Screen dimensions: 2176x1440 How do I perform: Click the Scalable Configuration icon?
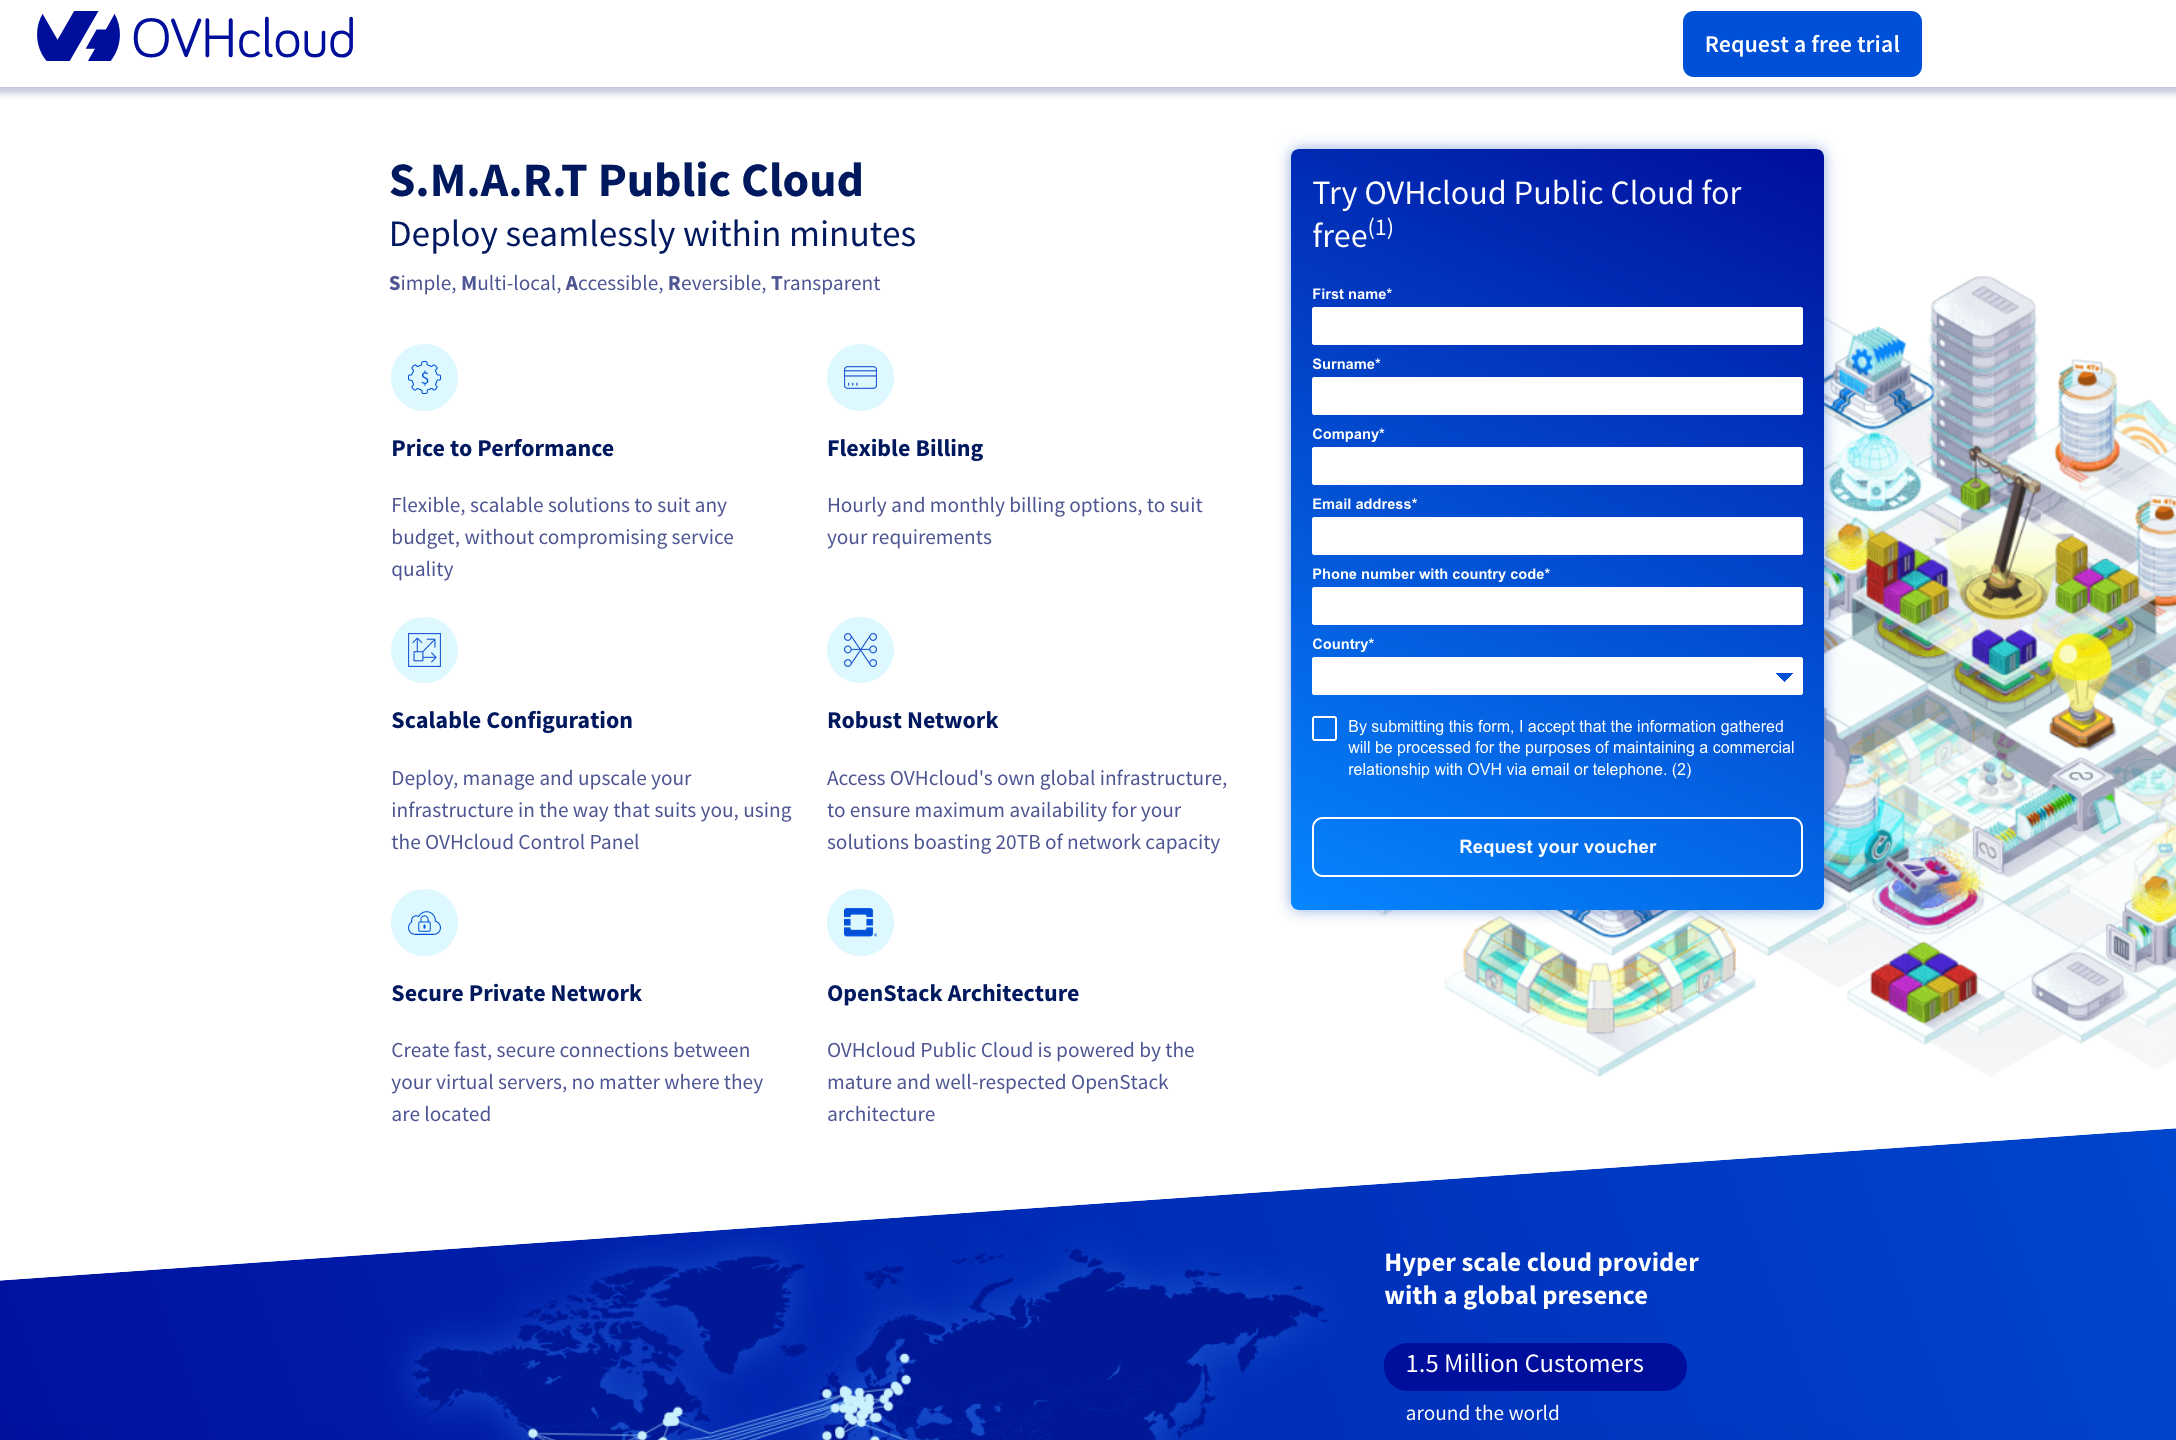point(424,649)
